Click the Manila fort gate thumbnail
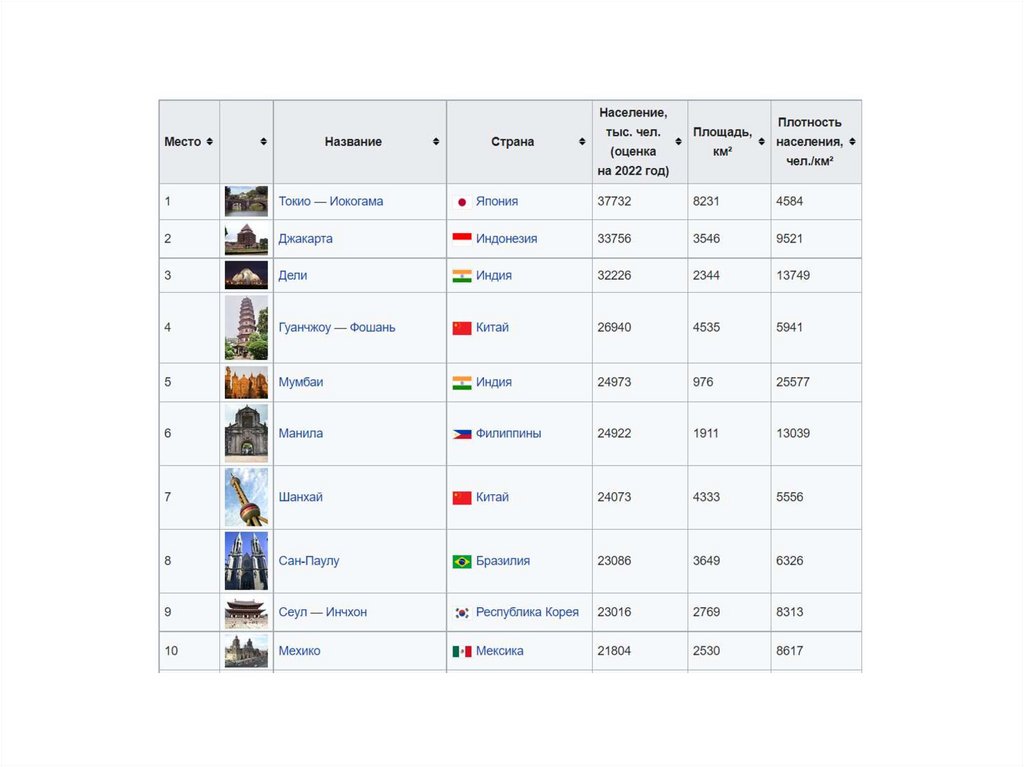Viewport: 1024px width, 767px height. click(x=246, y=433)
